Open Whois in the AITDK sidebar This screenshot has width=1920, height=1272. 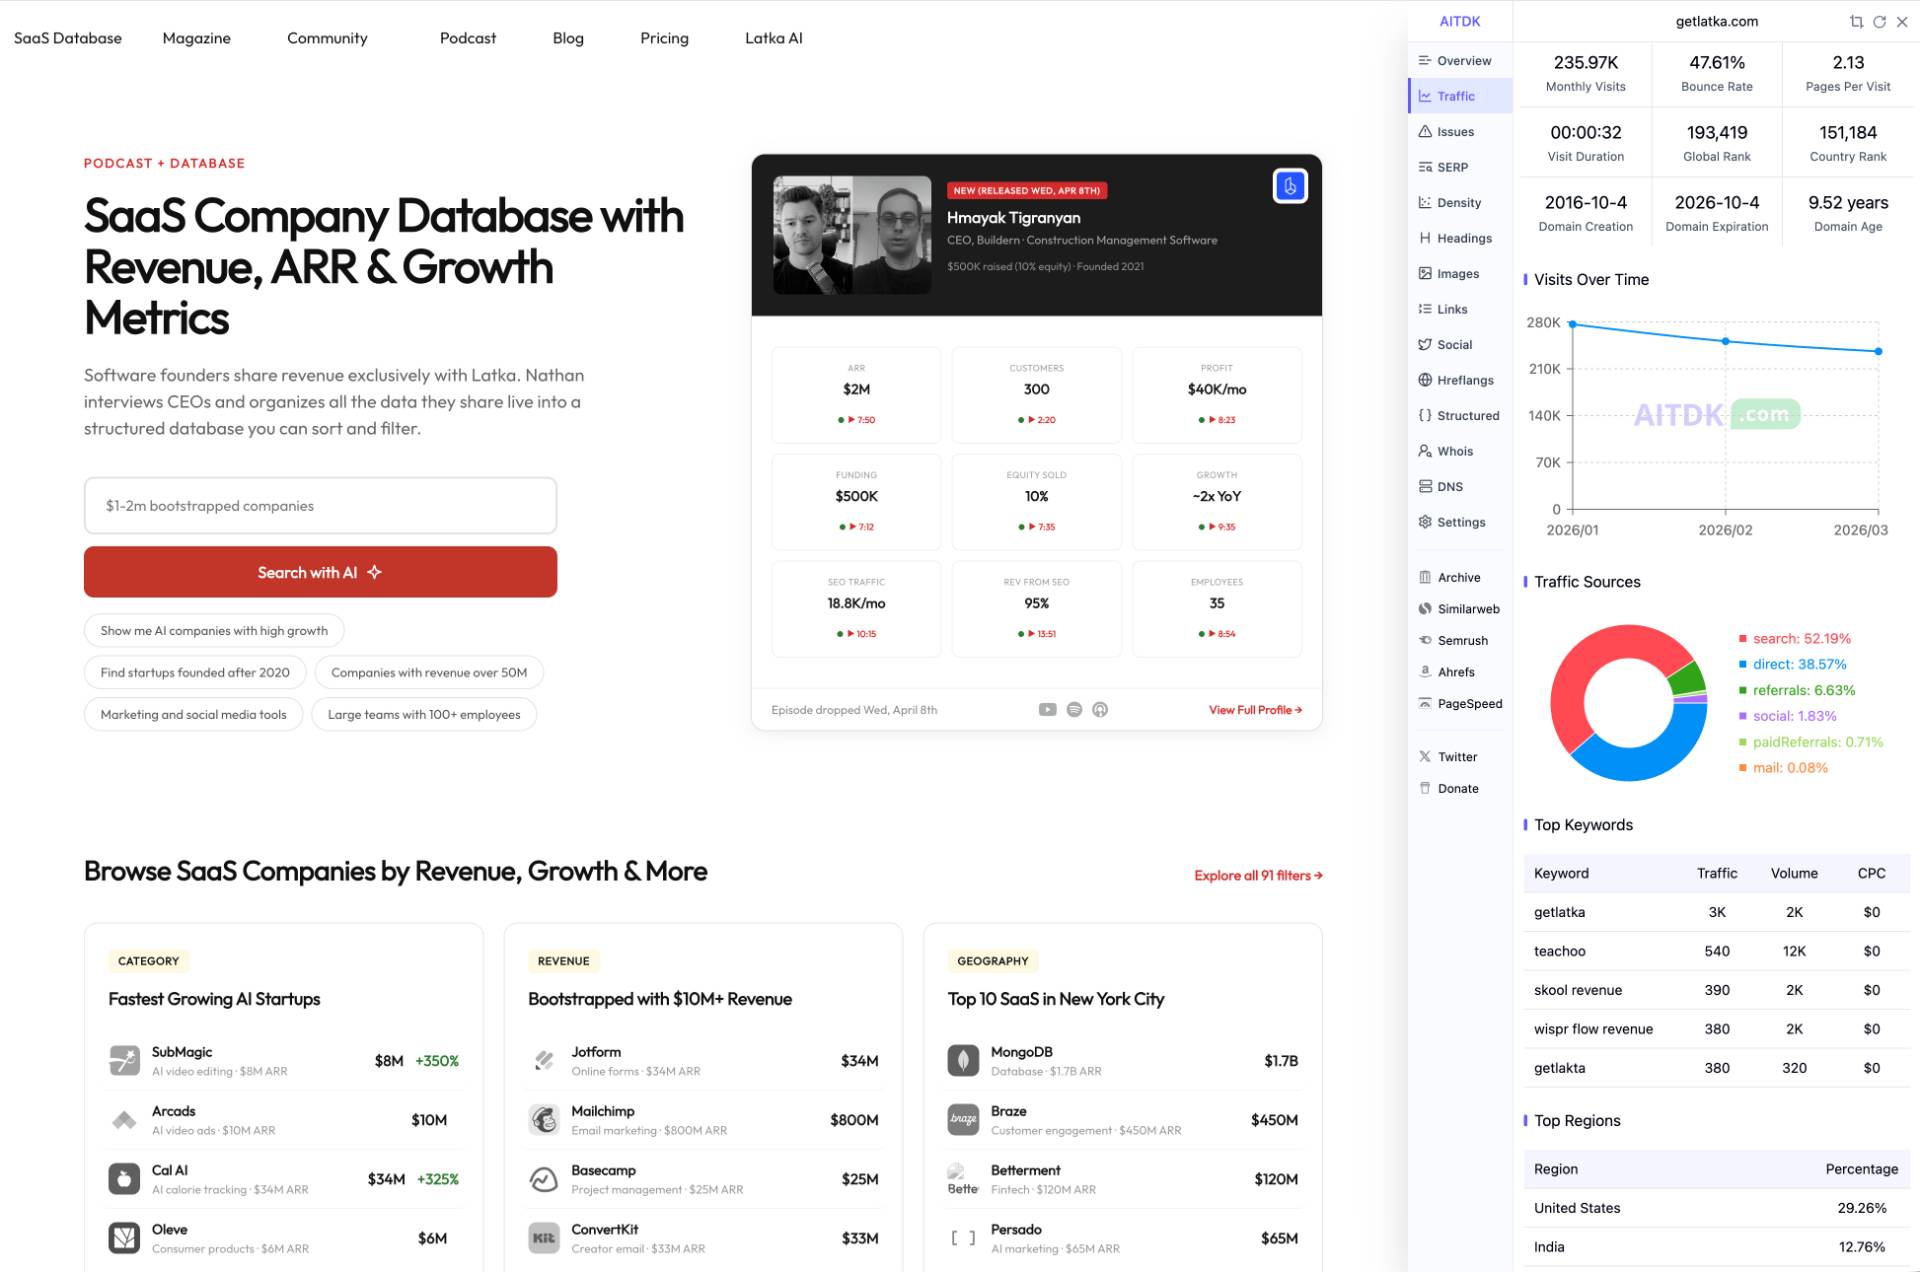[x=1460, y=451]
